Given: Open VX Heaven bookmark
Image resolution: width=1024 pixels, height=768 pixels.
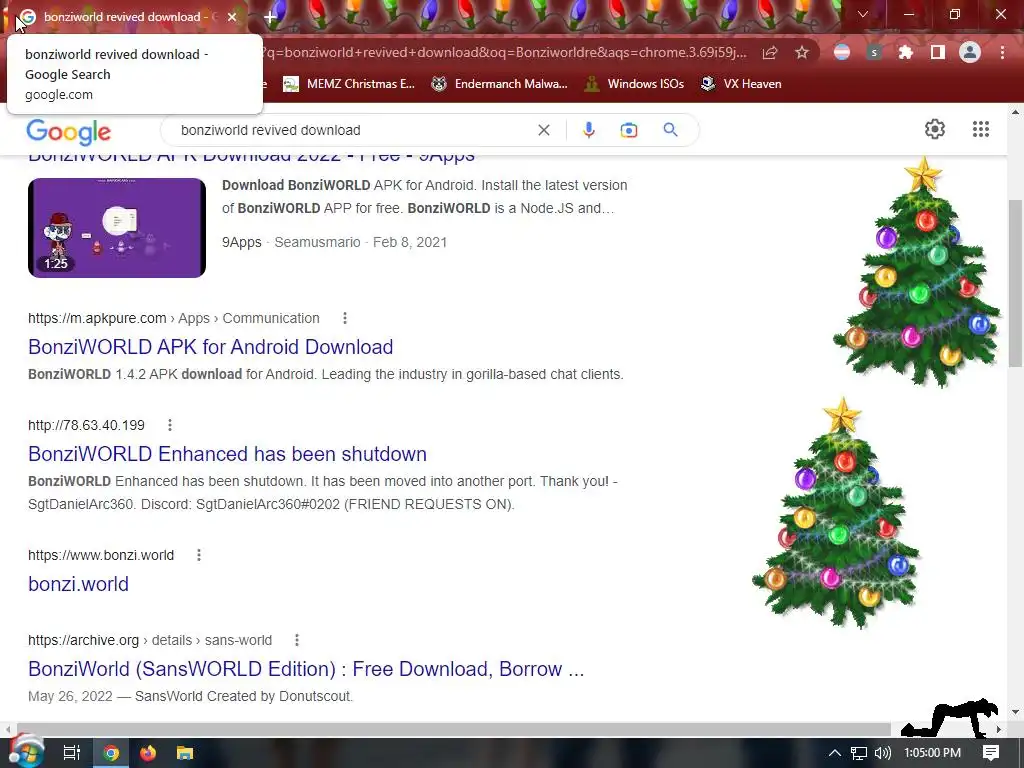Looking at the screenshot, I should [741, 84].
